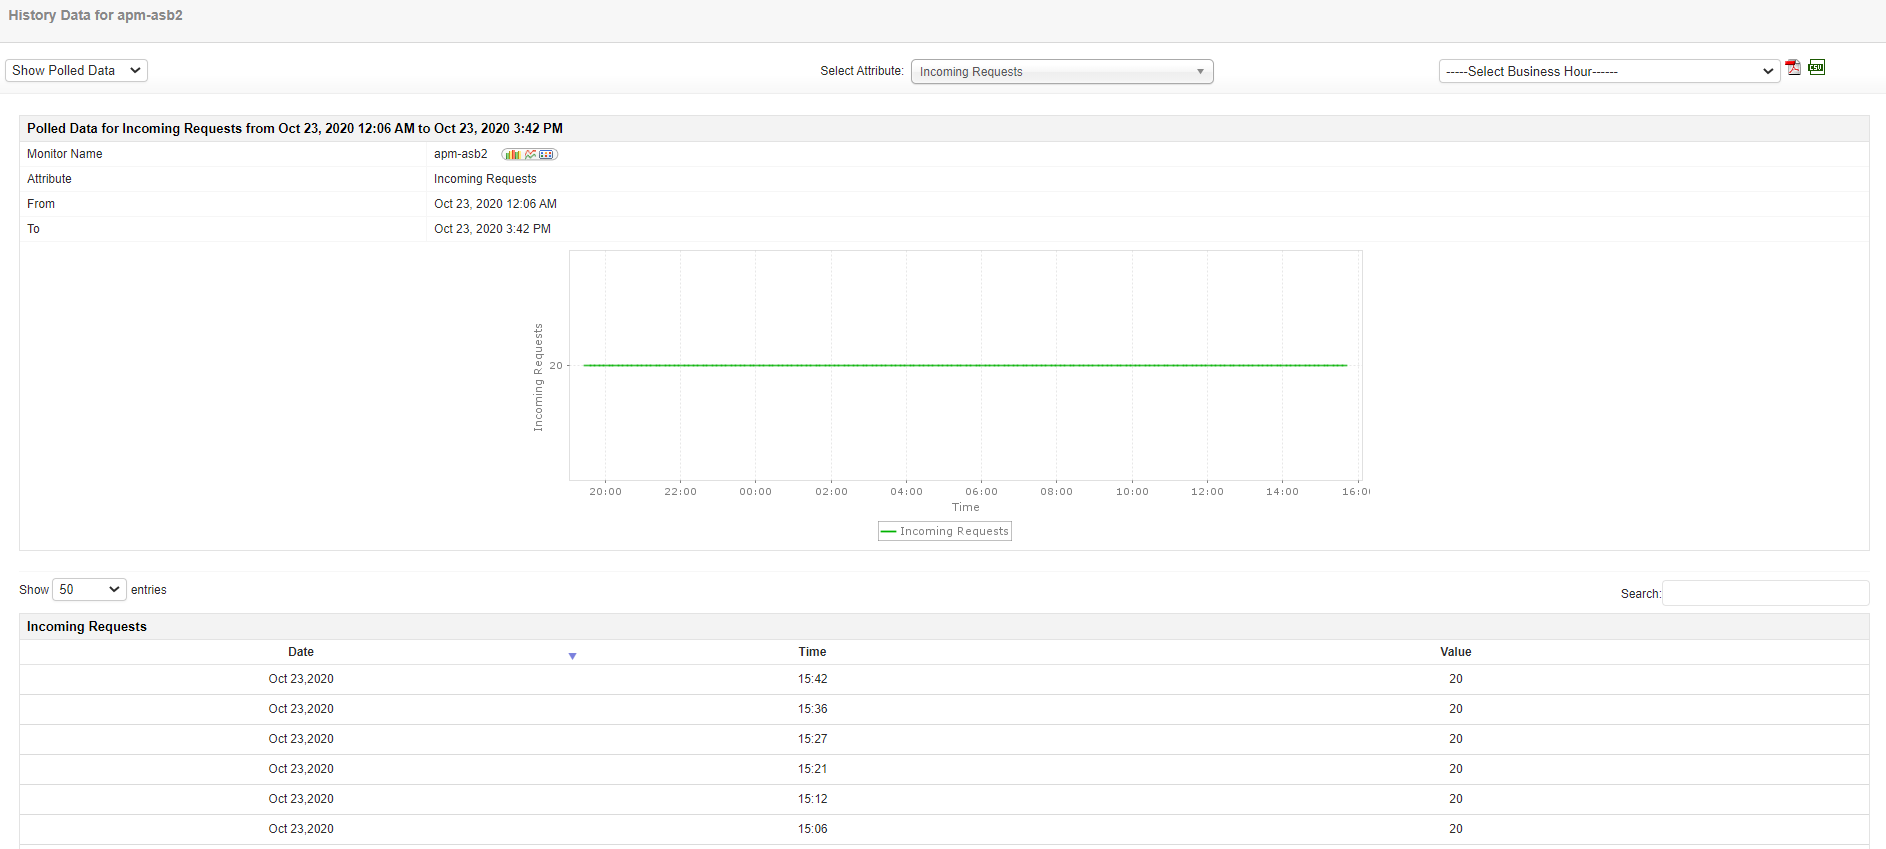Click the Date column sort arrow
The height and width of the screenshot is (849, 1886).
click(x=572, y=656)
